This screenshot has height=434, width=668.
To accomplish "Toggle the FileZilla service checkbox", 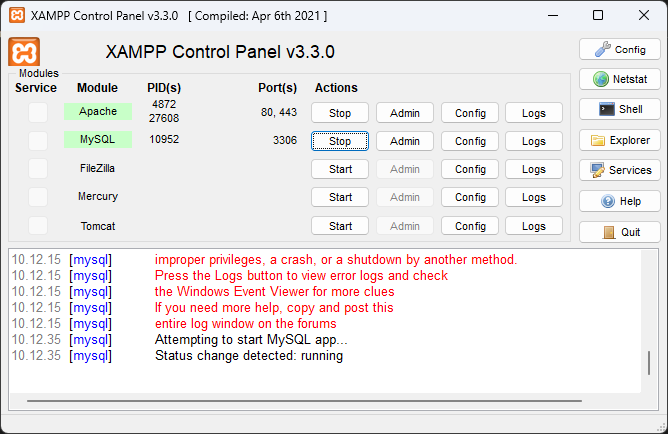I will click(x=38, y=169).
